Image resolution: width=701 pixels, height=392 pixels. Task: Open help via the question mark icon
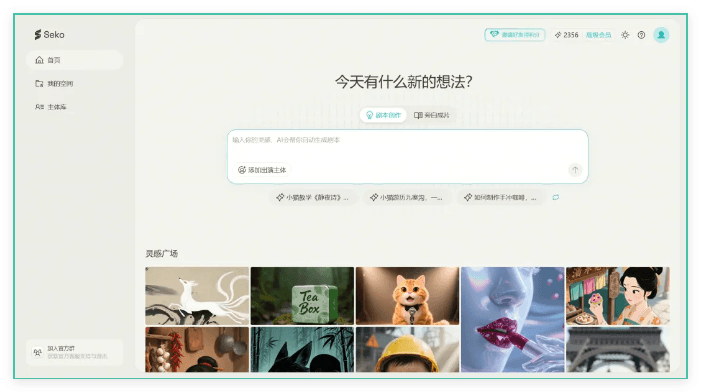(x=641, y=35)
